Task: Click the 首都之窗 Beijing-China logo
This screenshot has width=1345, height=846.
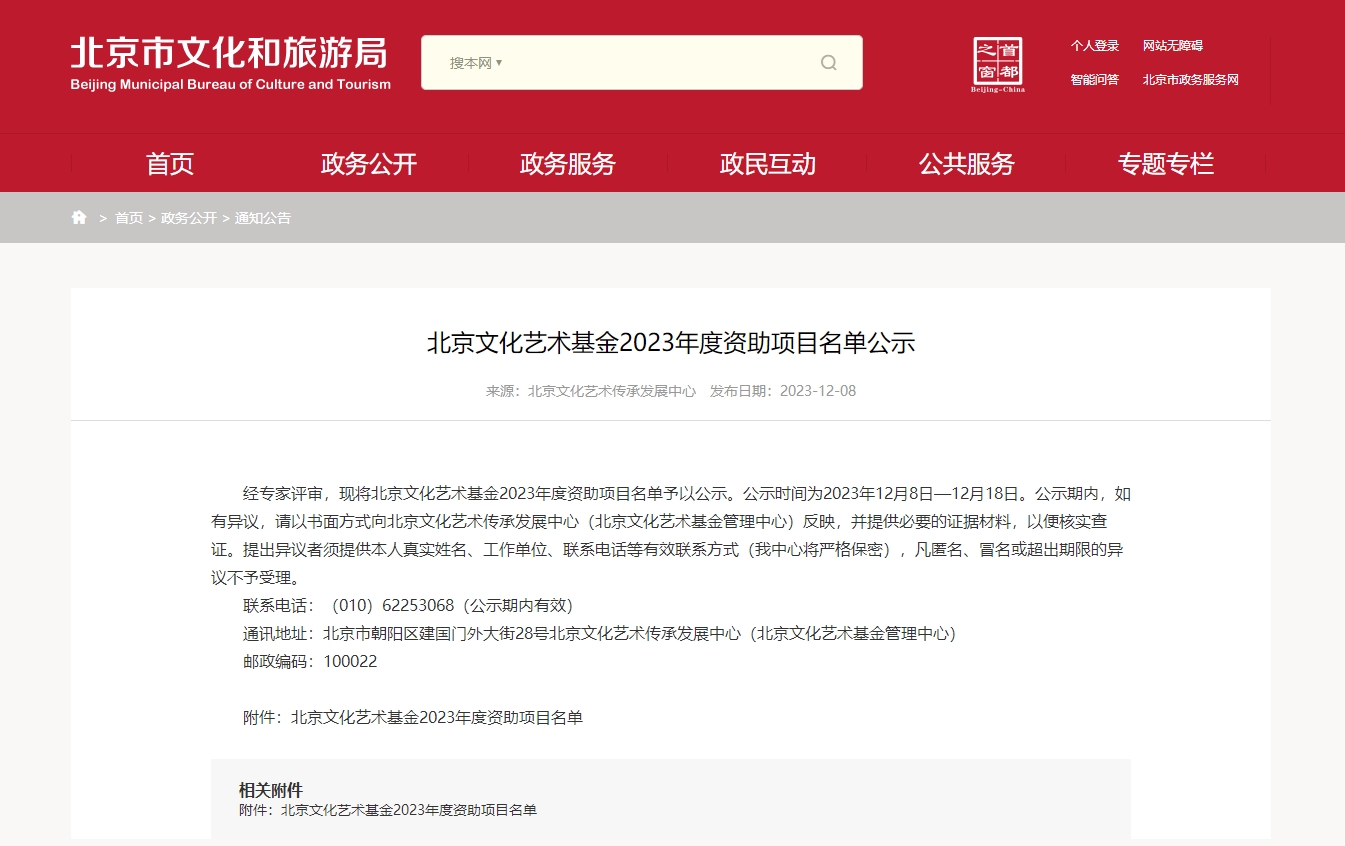Action: click(x=997, y=65)
